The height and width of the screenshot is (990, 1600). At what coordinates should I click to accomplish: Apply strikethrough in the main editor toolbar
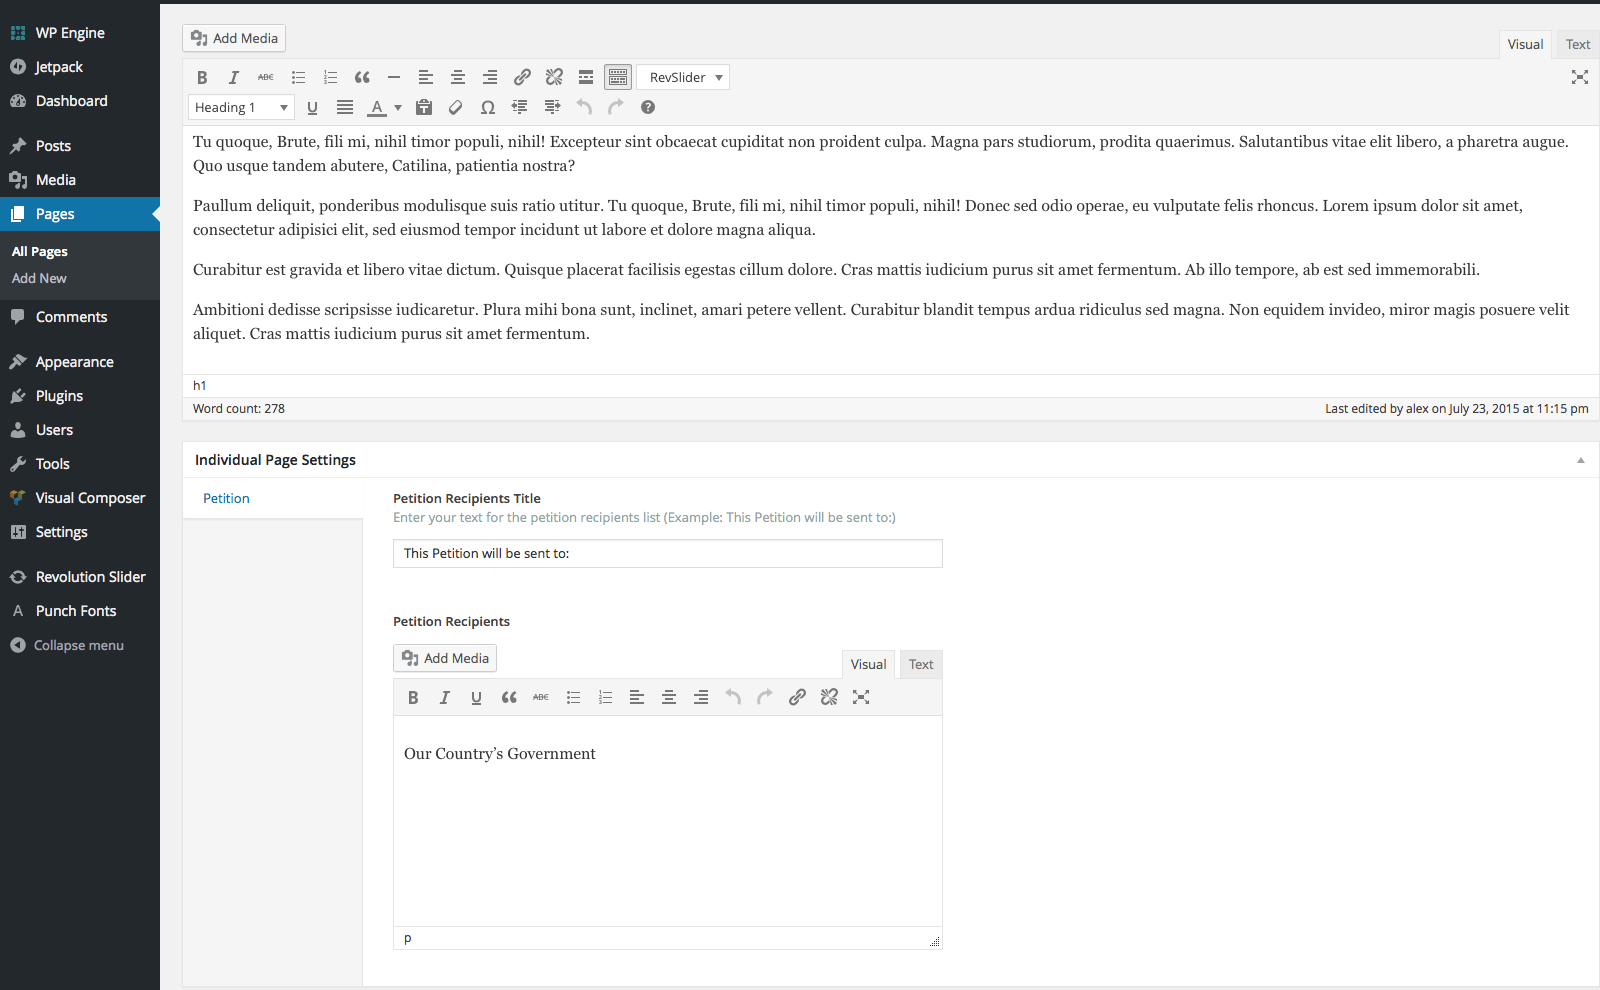[266, 77]
